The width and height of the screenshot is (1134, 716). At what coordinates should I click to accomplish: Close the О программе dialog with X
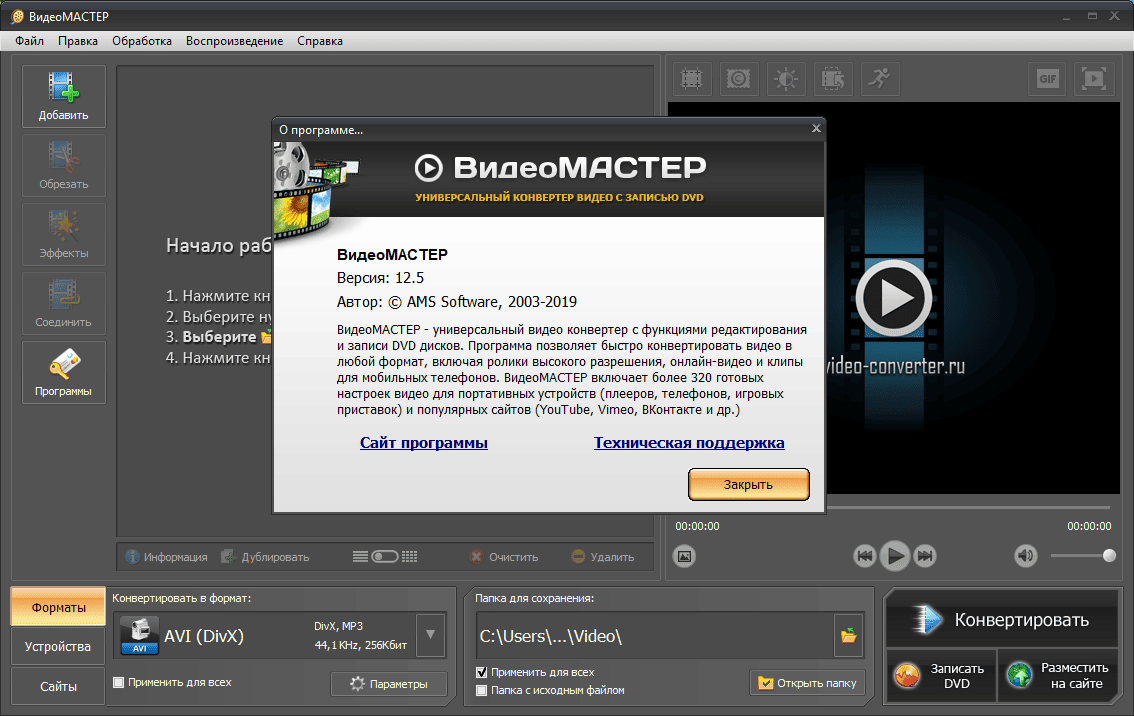(816, 128)
